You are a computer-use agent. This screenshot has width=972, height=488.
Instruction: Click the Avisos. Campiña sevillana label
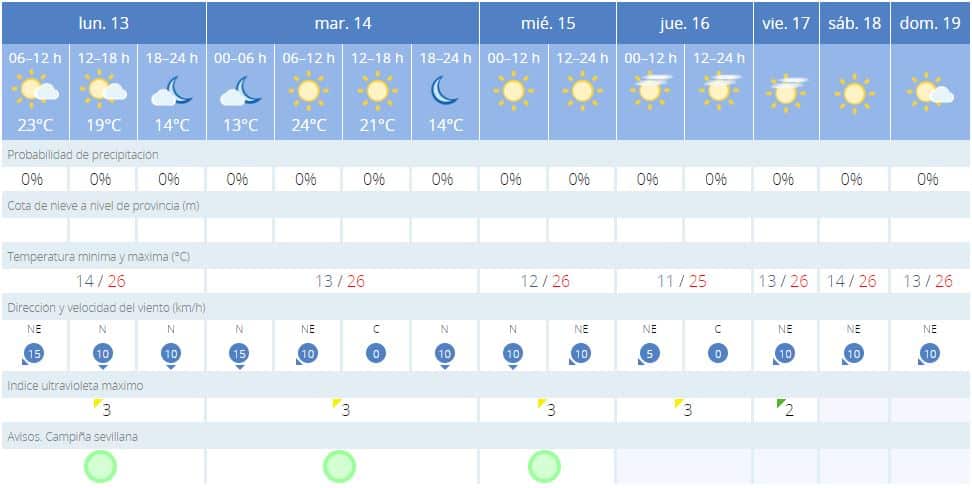coord(73,437)
